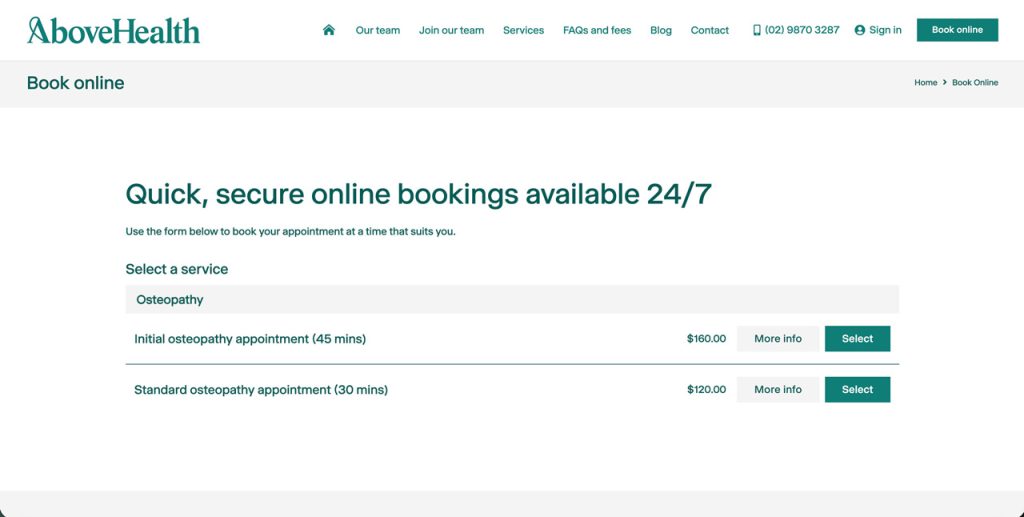Call the (02) 9870 3287 number link
Image resolution: width=1024 pixels, height=517 pixels.
click(802, 30)
